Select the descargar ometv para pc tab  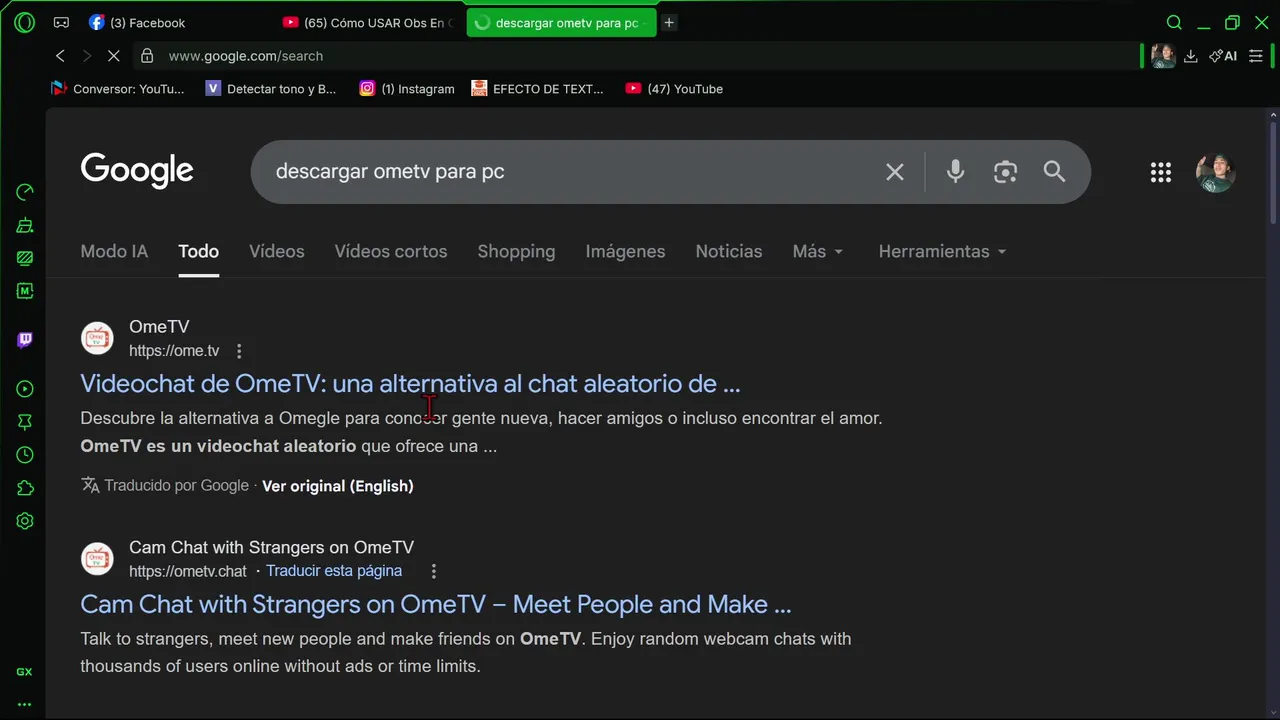pyautogui.click(x=560, y=22)
